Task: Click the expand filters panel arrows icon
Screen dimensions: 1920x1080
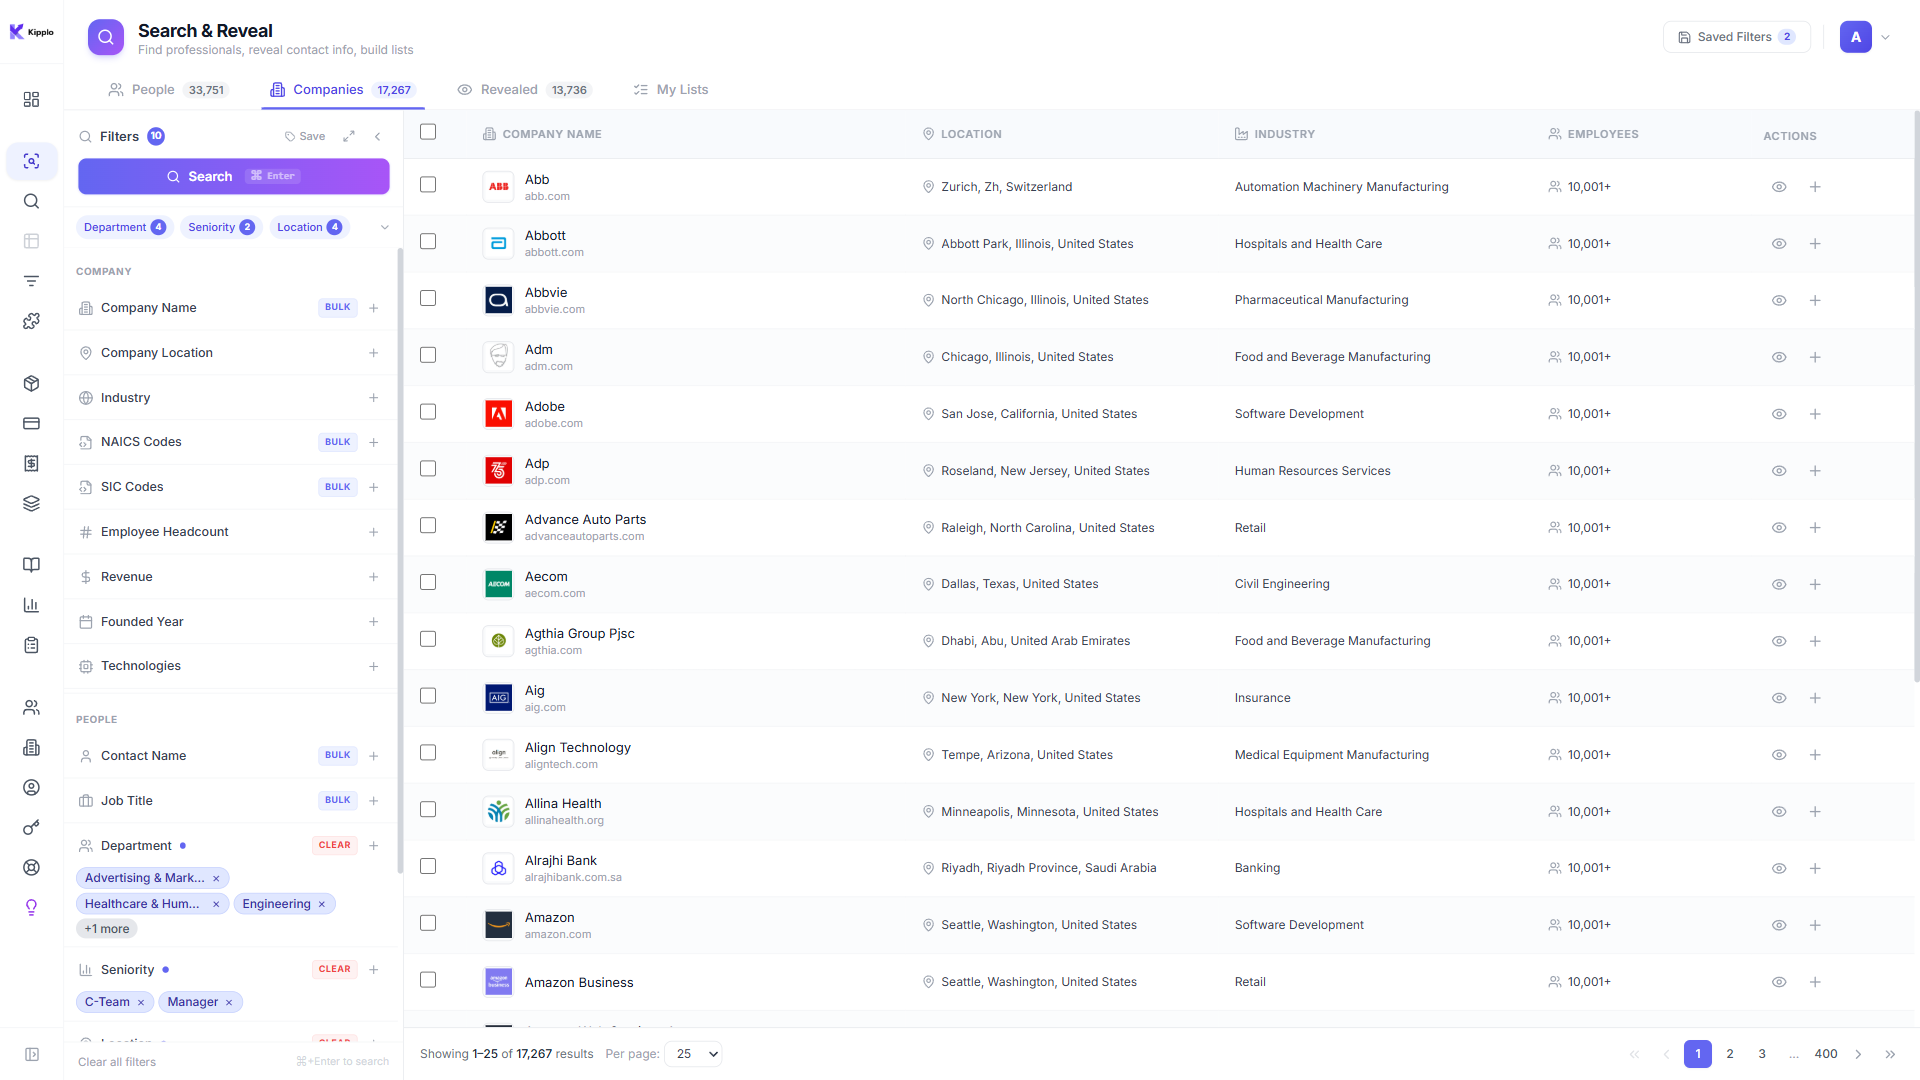Action: point(349,136)
